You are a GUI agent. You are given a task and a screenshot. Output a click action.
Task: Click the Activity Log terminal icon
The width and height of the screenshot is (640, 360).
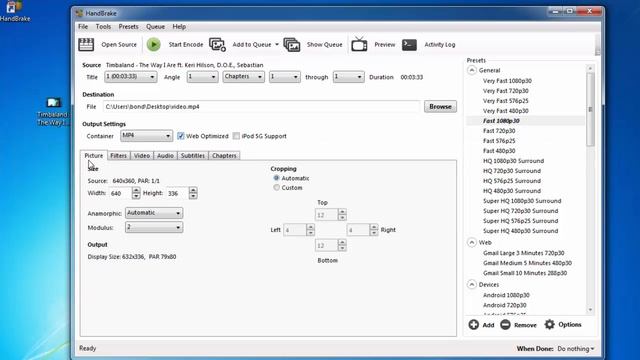click(409, 44)
